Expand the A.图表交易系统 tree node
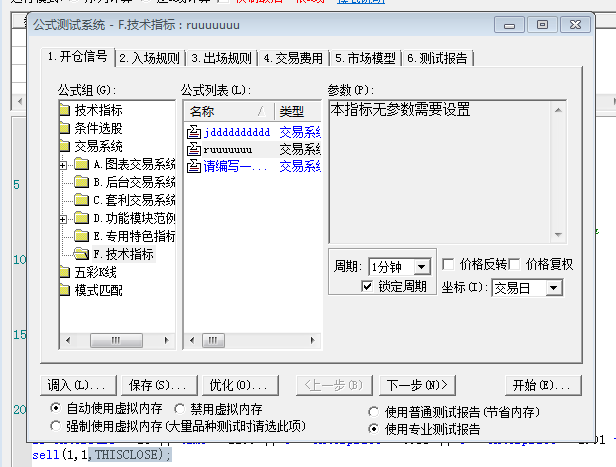 pyautogui.click(x=65, y=164)
